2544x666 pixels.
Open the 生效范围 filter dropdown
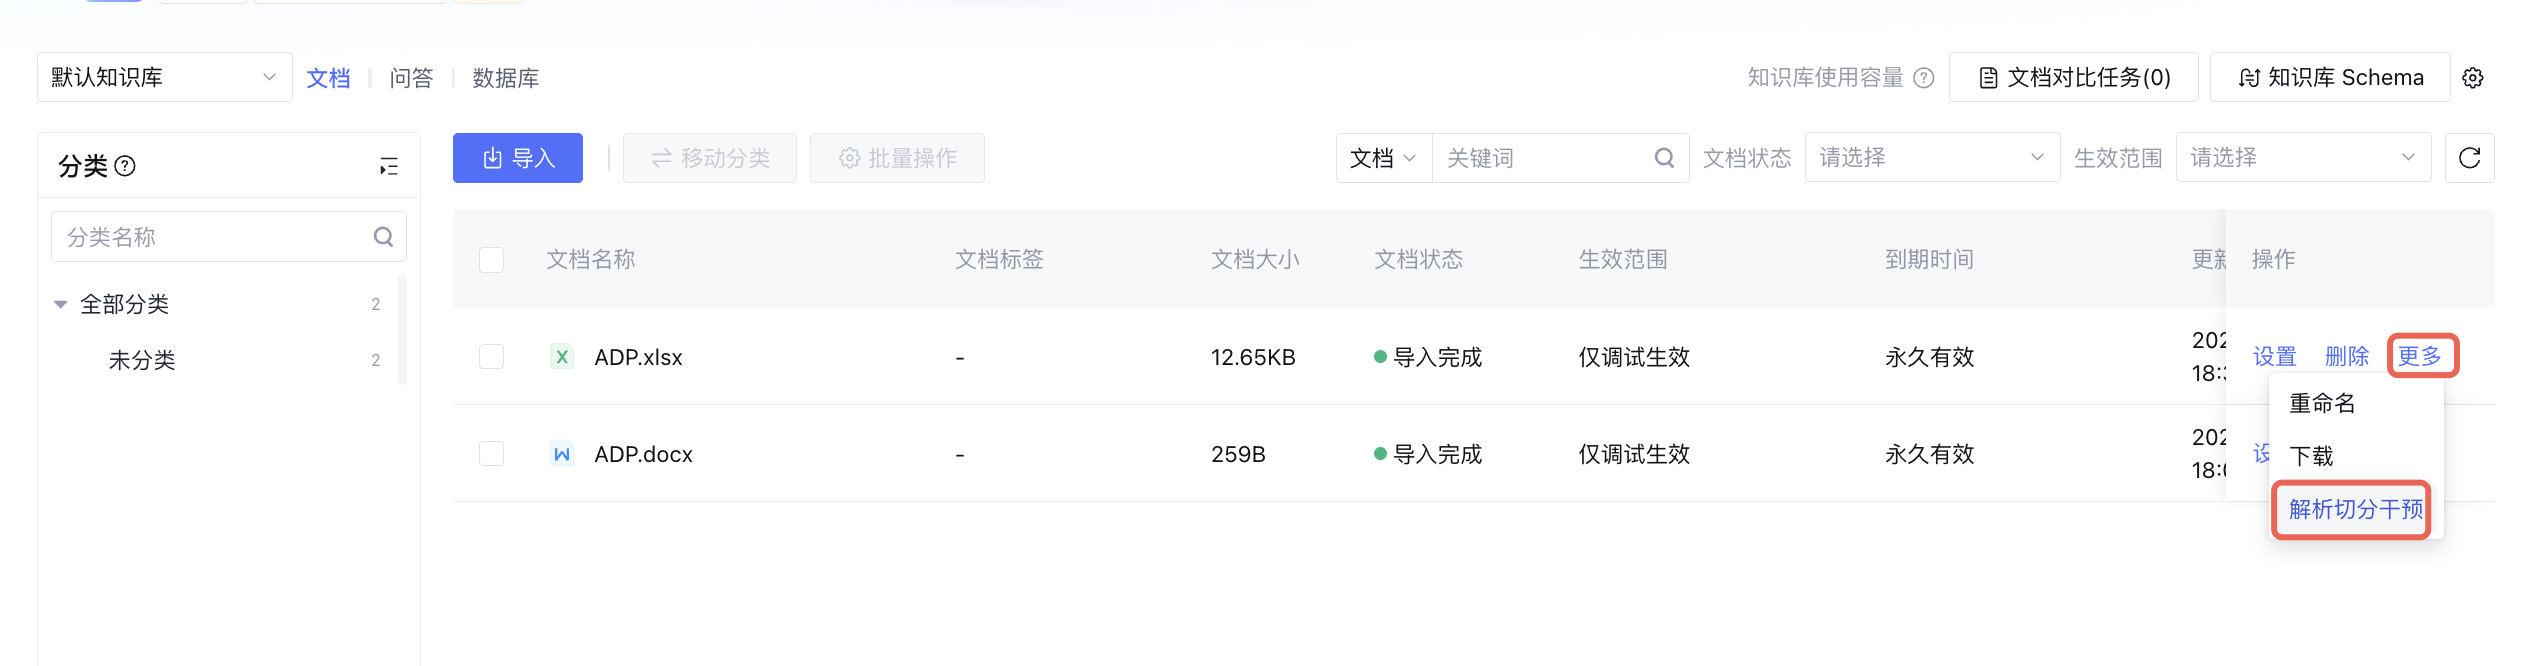(2302, 158)
